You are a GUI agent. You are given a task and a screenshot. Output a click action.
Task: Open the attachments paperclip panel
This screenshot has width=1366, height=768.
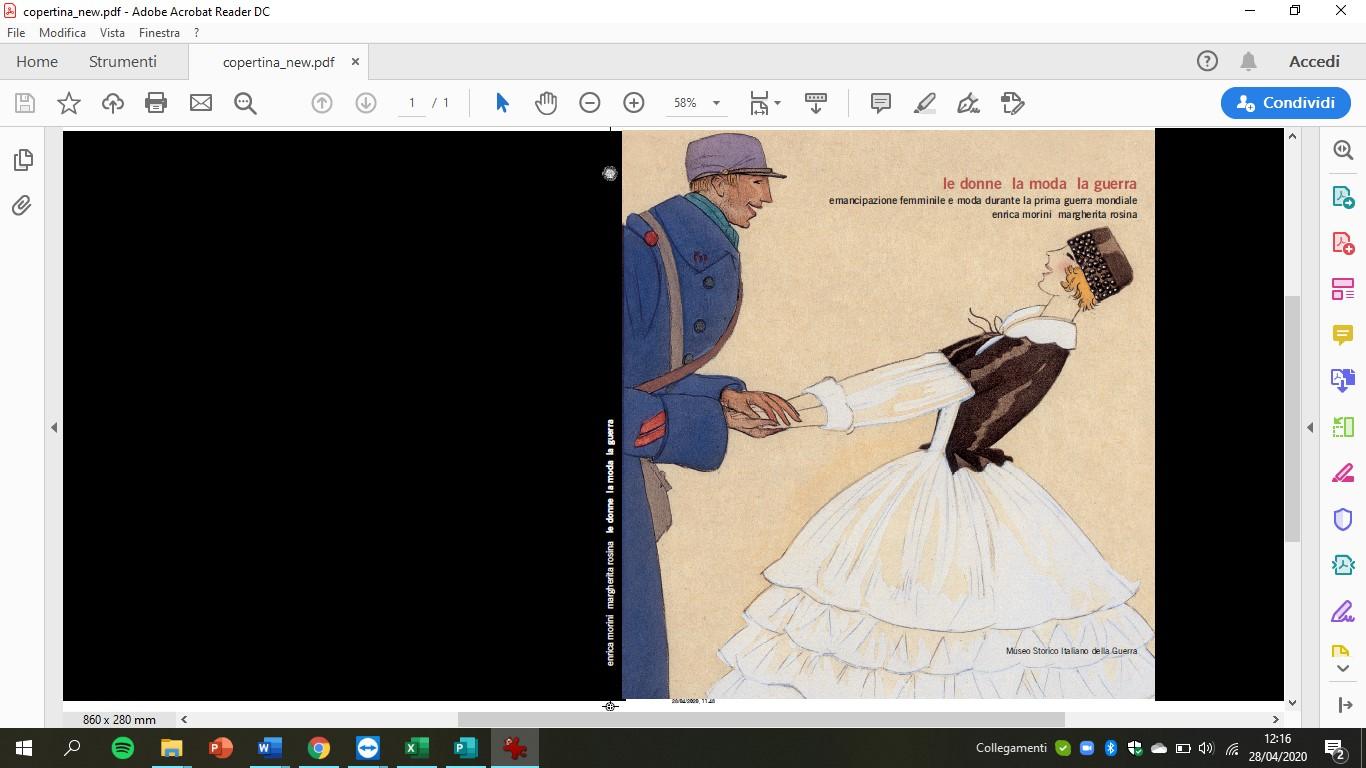[x=21, y=206]
